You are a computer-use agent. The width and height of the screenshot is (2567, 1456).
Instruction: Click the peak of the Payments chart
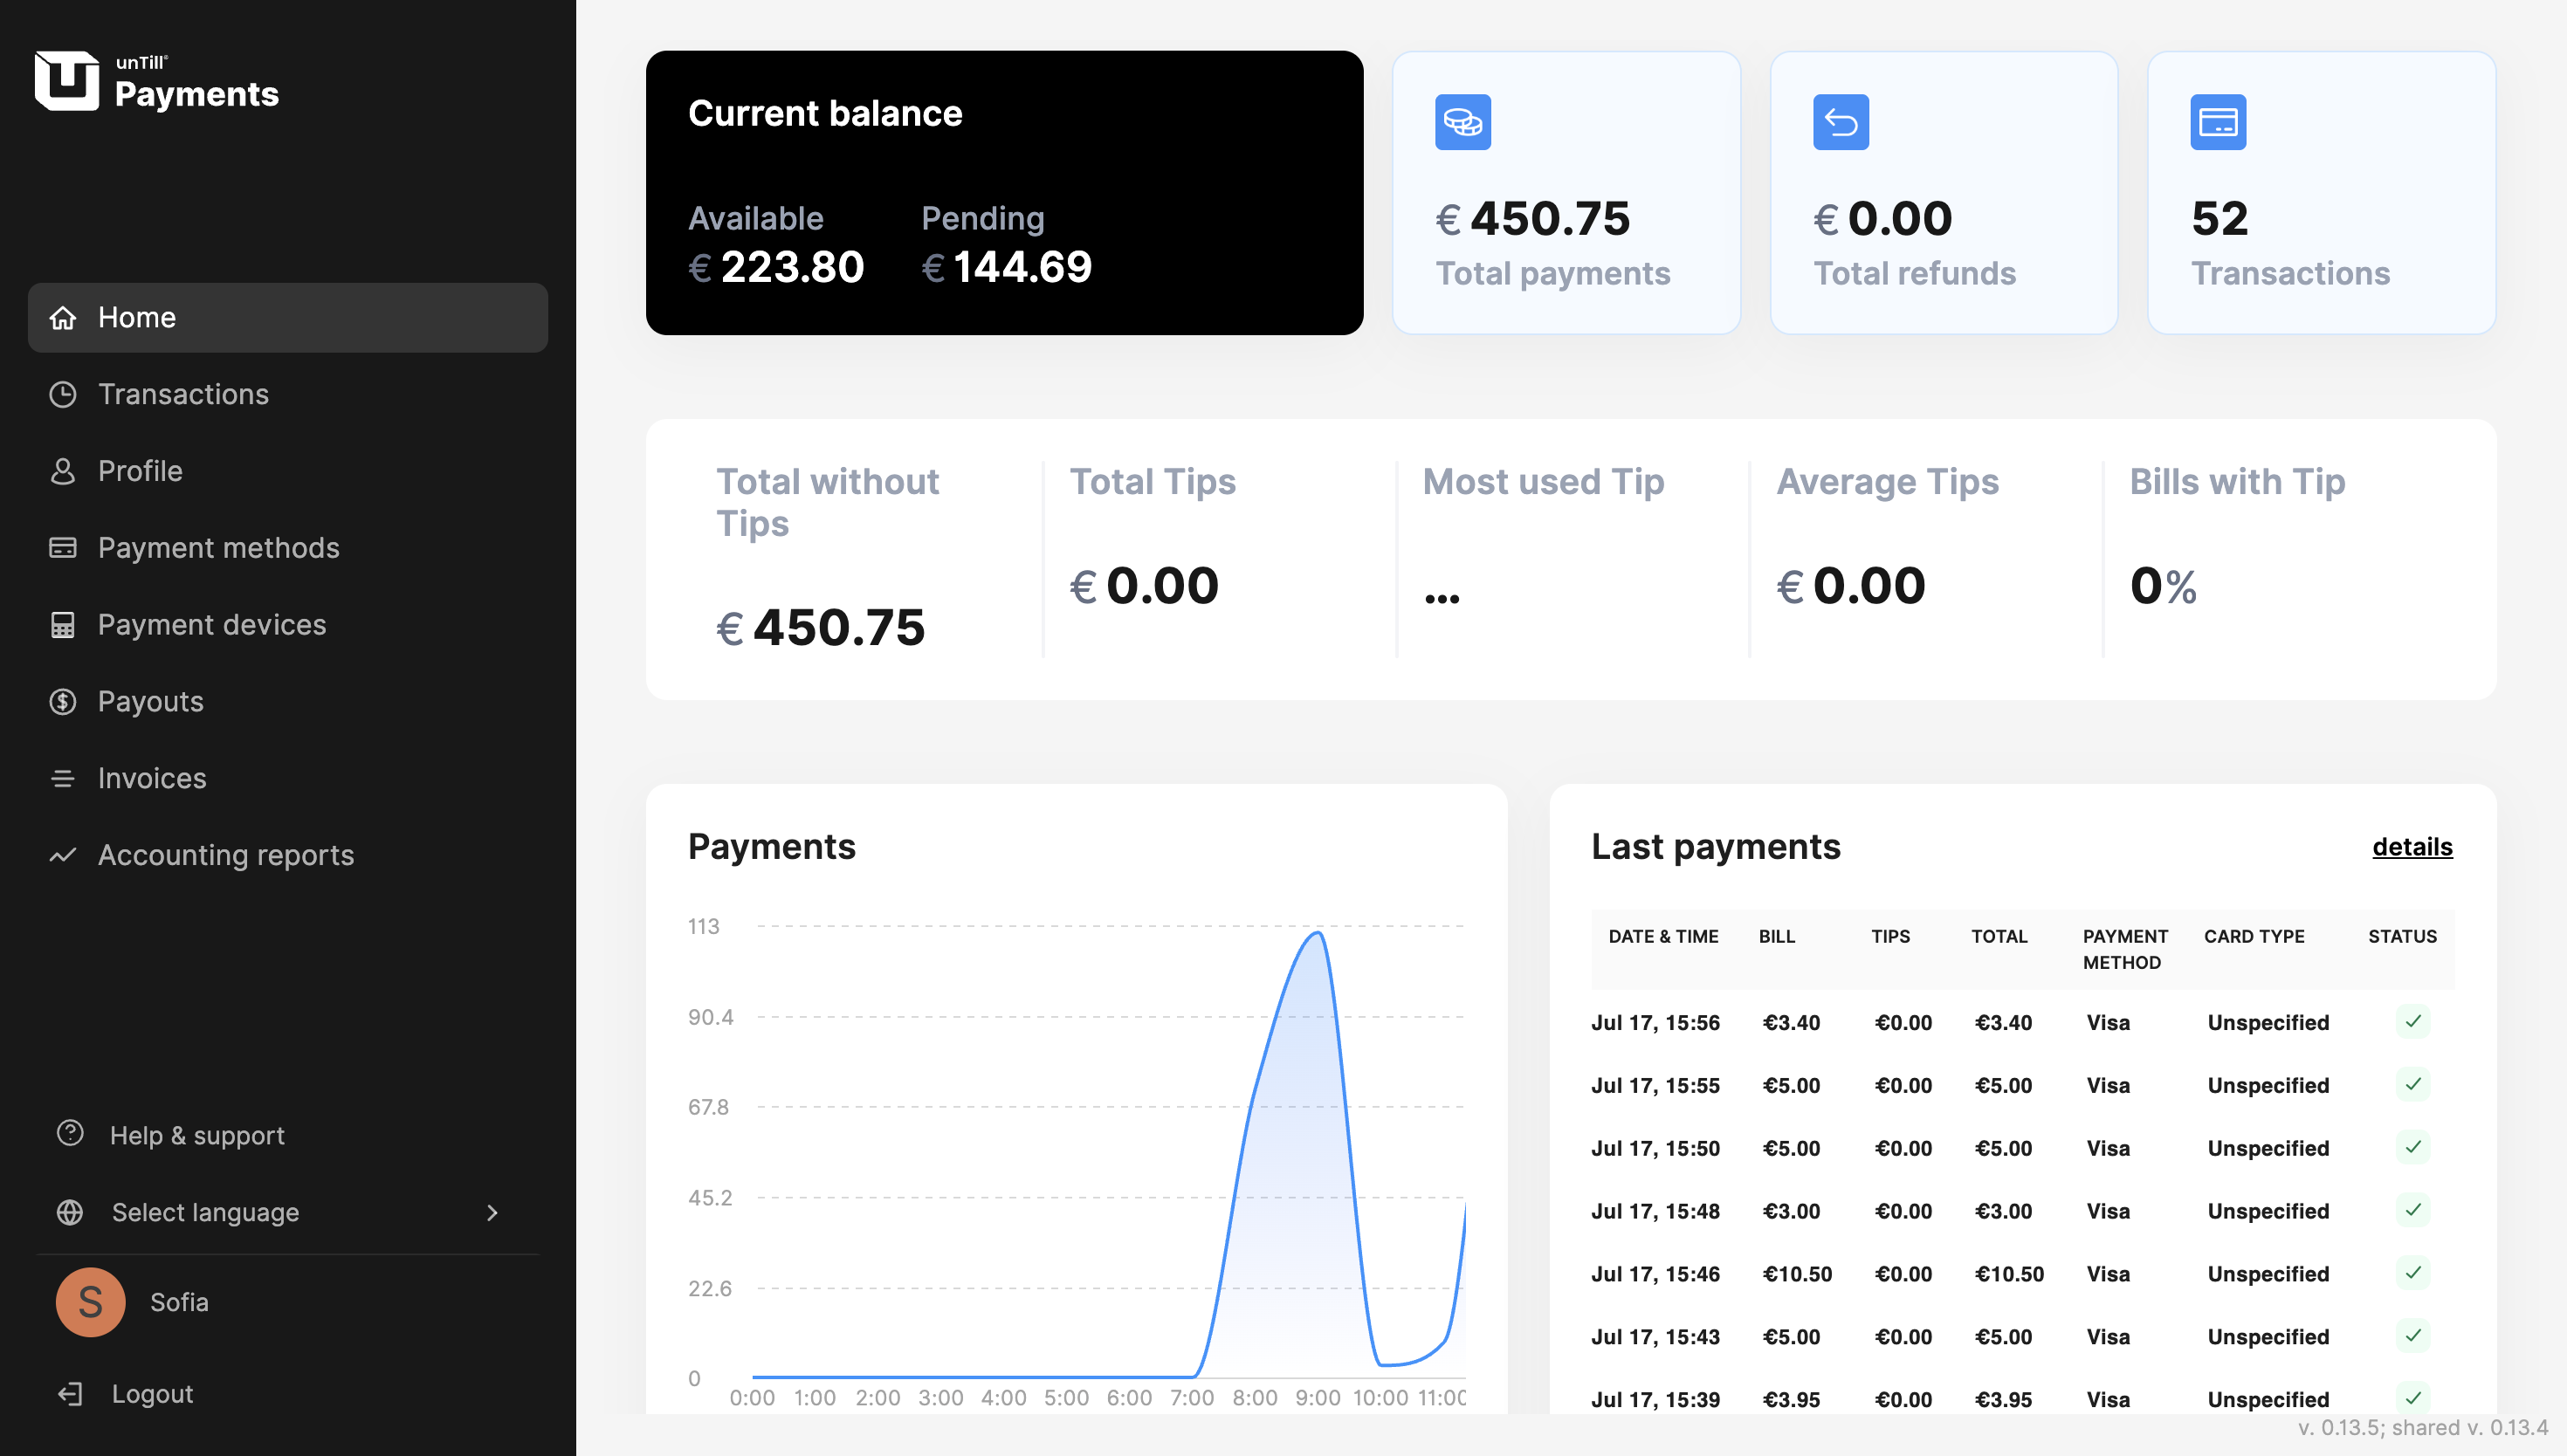[x=1318, y=933]
